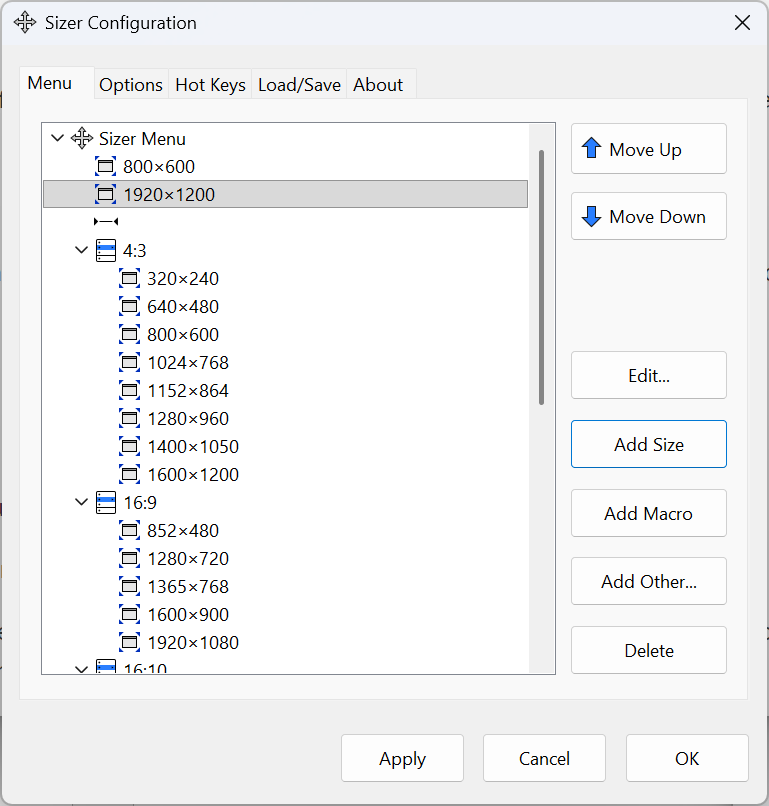This screenshot has height=806, width=769.
Task: Open the Hot Keys tab
Action: pos(210,85)
